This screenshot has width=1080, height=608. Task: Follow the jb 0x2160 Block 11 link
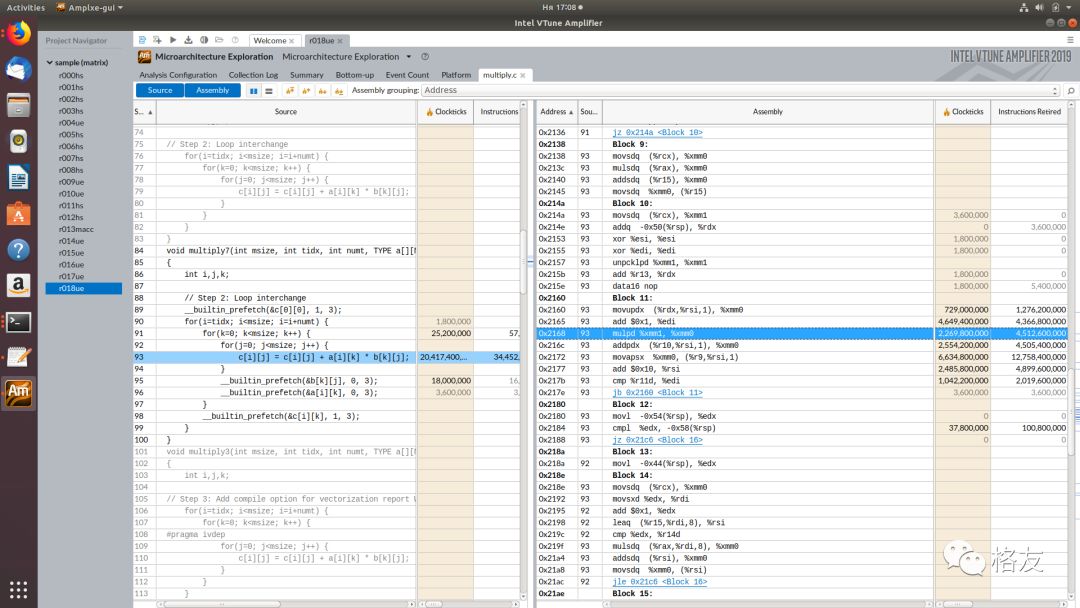[657, 392]
